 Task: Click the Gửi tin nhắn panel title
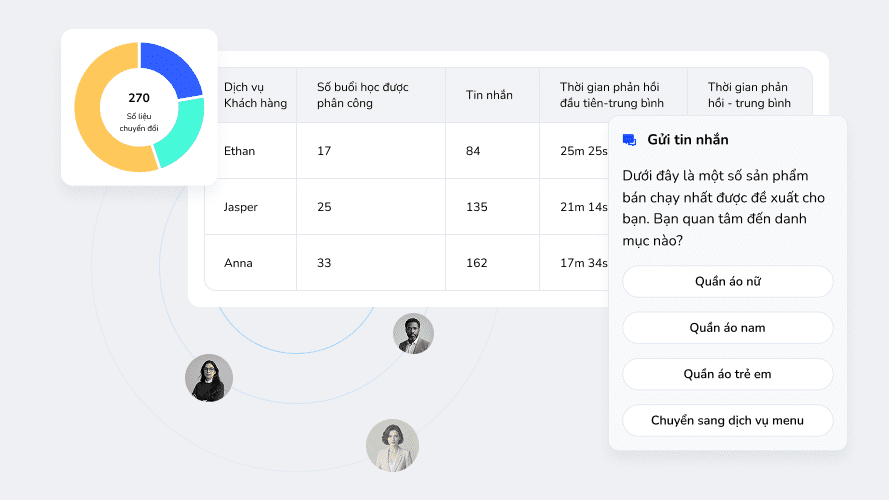click(688, 140)
